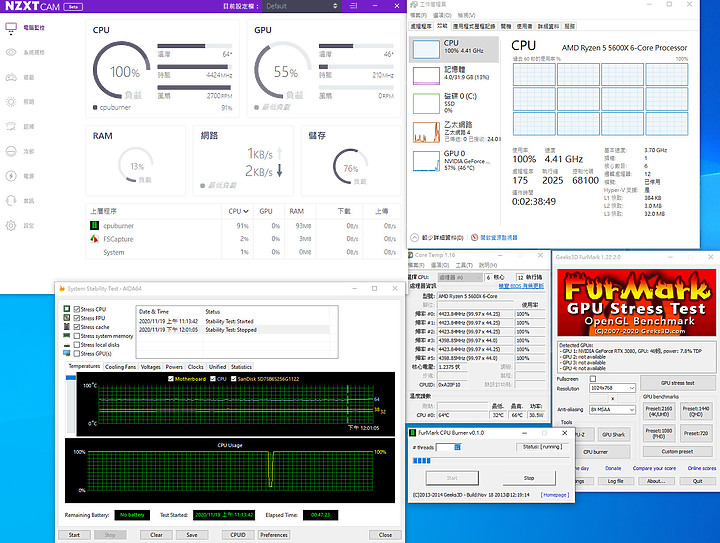This screenshot has height=543, width=720.
Task: Open the processor selector dropdown in Core Temp
Action: click(460, 277)
